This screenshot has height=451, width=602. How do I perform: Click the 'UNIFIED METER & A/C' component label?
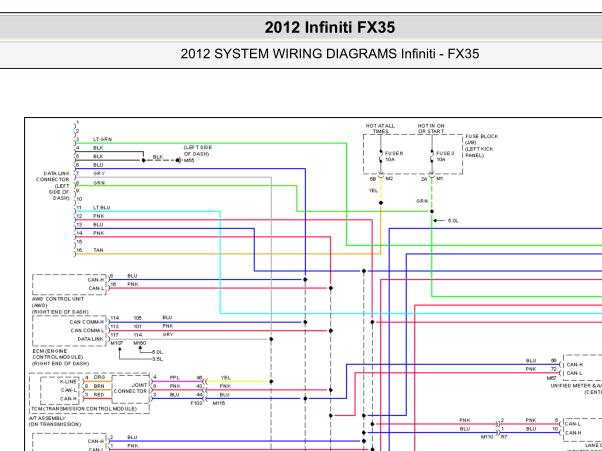576,386
